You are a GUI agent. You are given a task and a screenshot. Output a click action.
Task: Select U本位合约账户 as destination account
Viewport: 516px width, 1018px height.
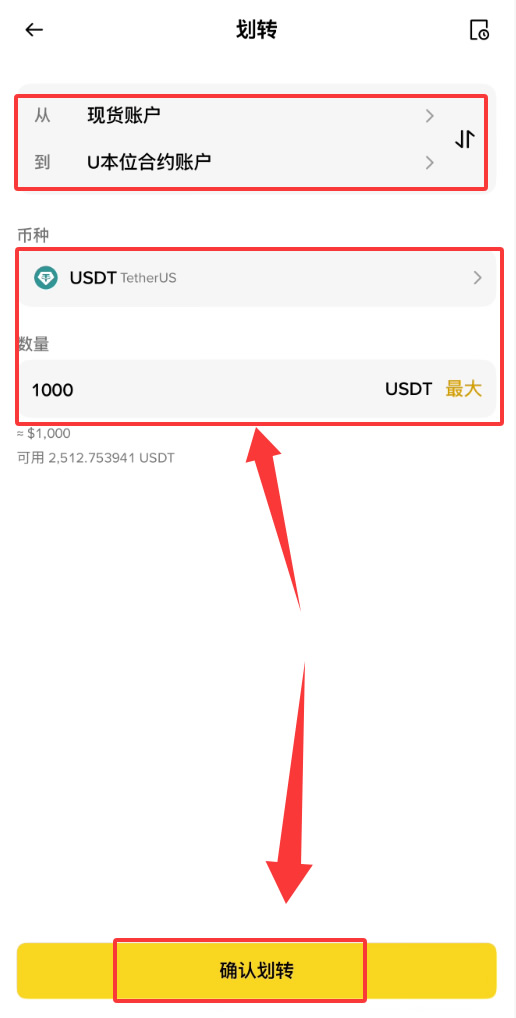(x=149, y=162)
